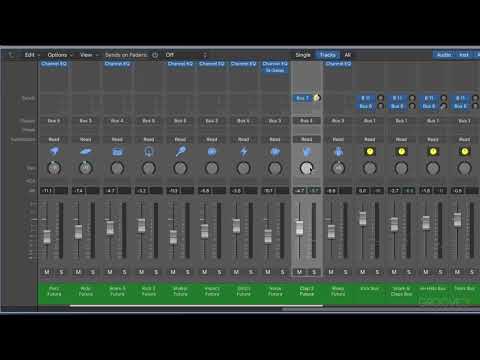Open the Channel EQ on Perc Future
This screenshot has height=360, width=480.
click(54, 64)
